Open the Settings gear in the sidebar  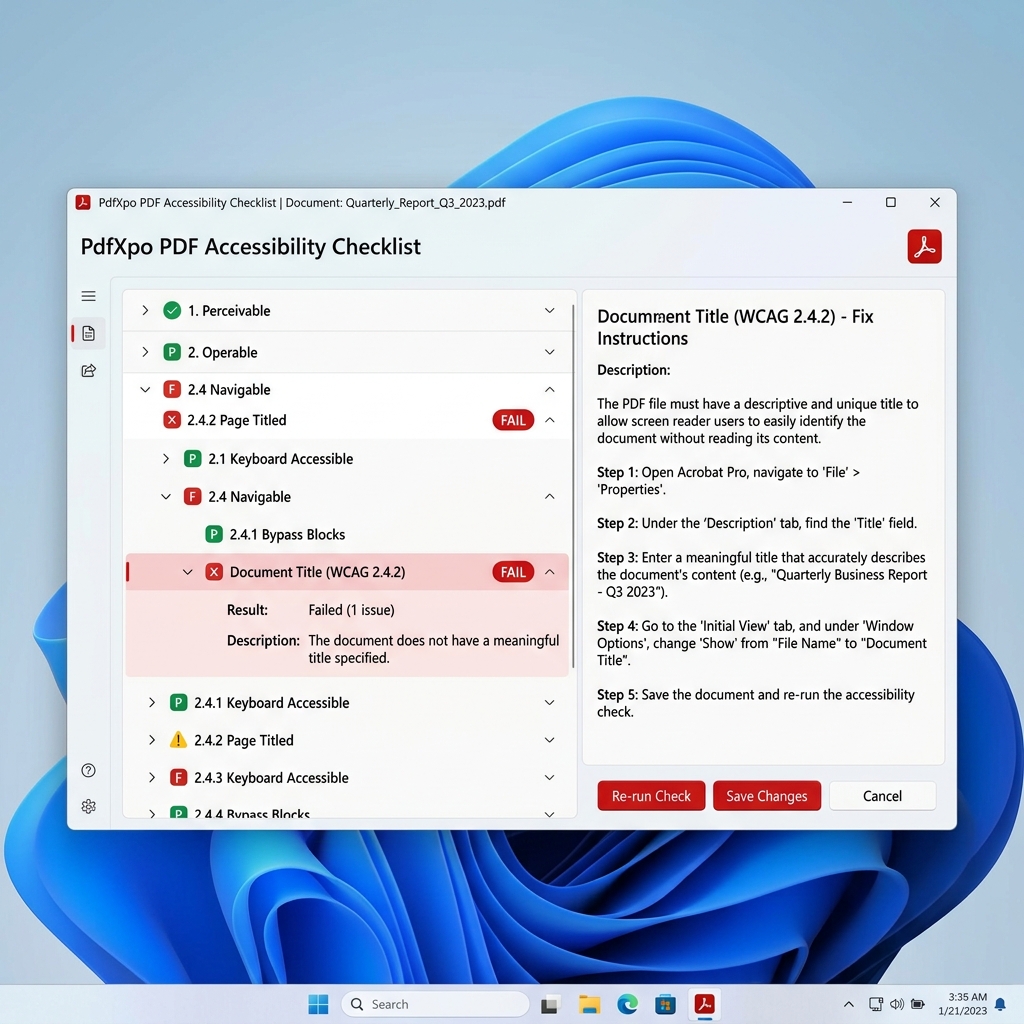coord(88,806)
